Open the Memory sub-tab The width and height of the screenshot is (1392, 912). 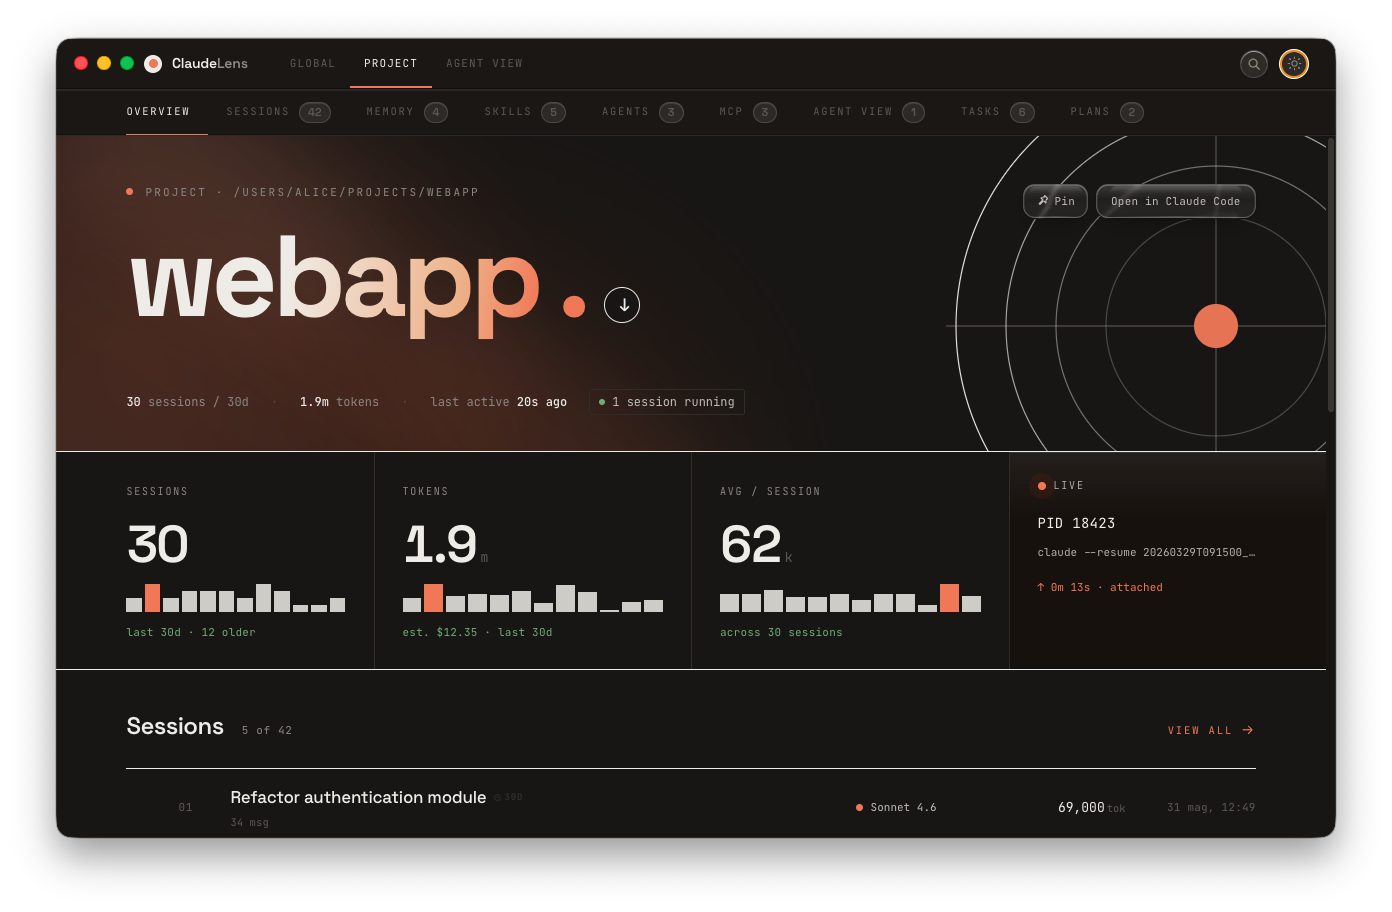tap(407, 112)
